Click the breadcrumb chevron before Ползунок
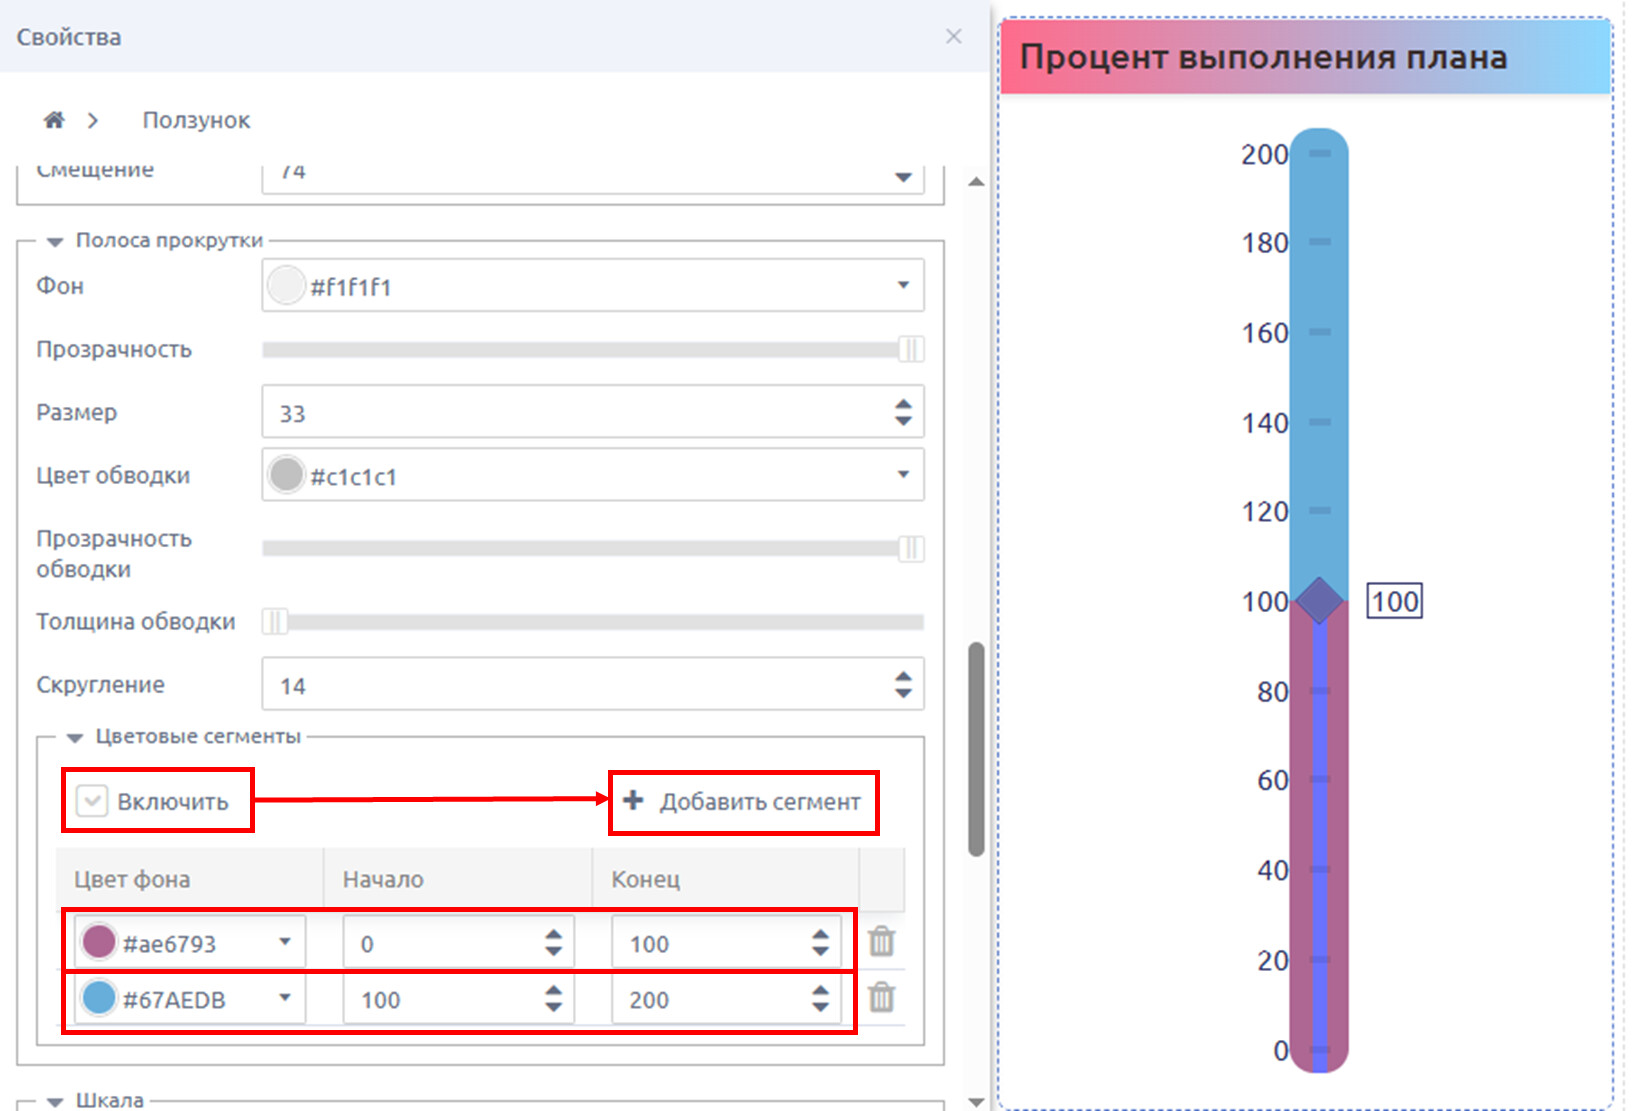The image size is (1632, 1111). (x=93, y=120)
